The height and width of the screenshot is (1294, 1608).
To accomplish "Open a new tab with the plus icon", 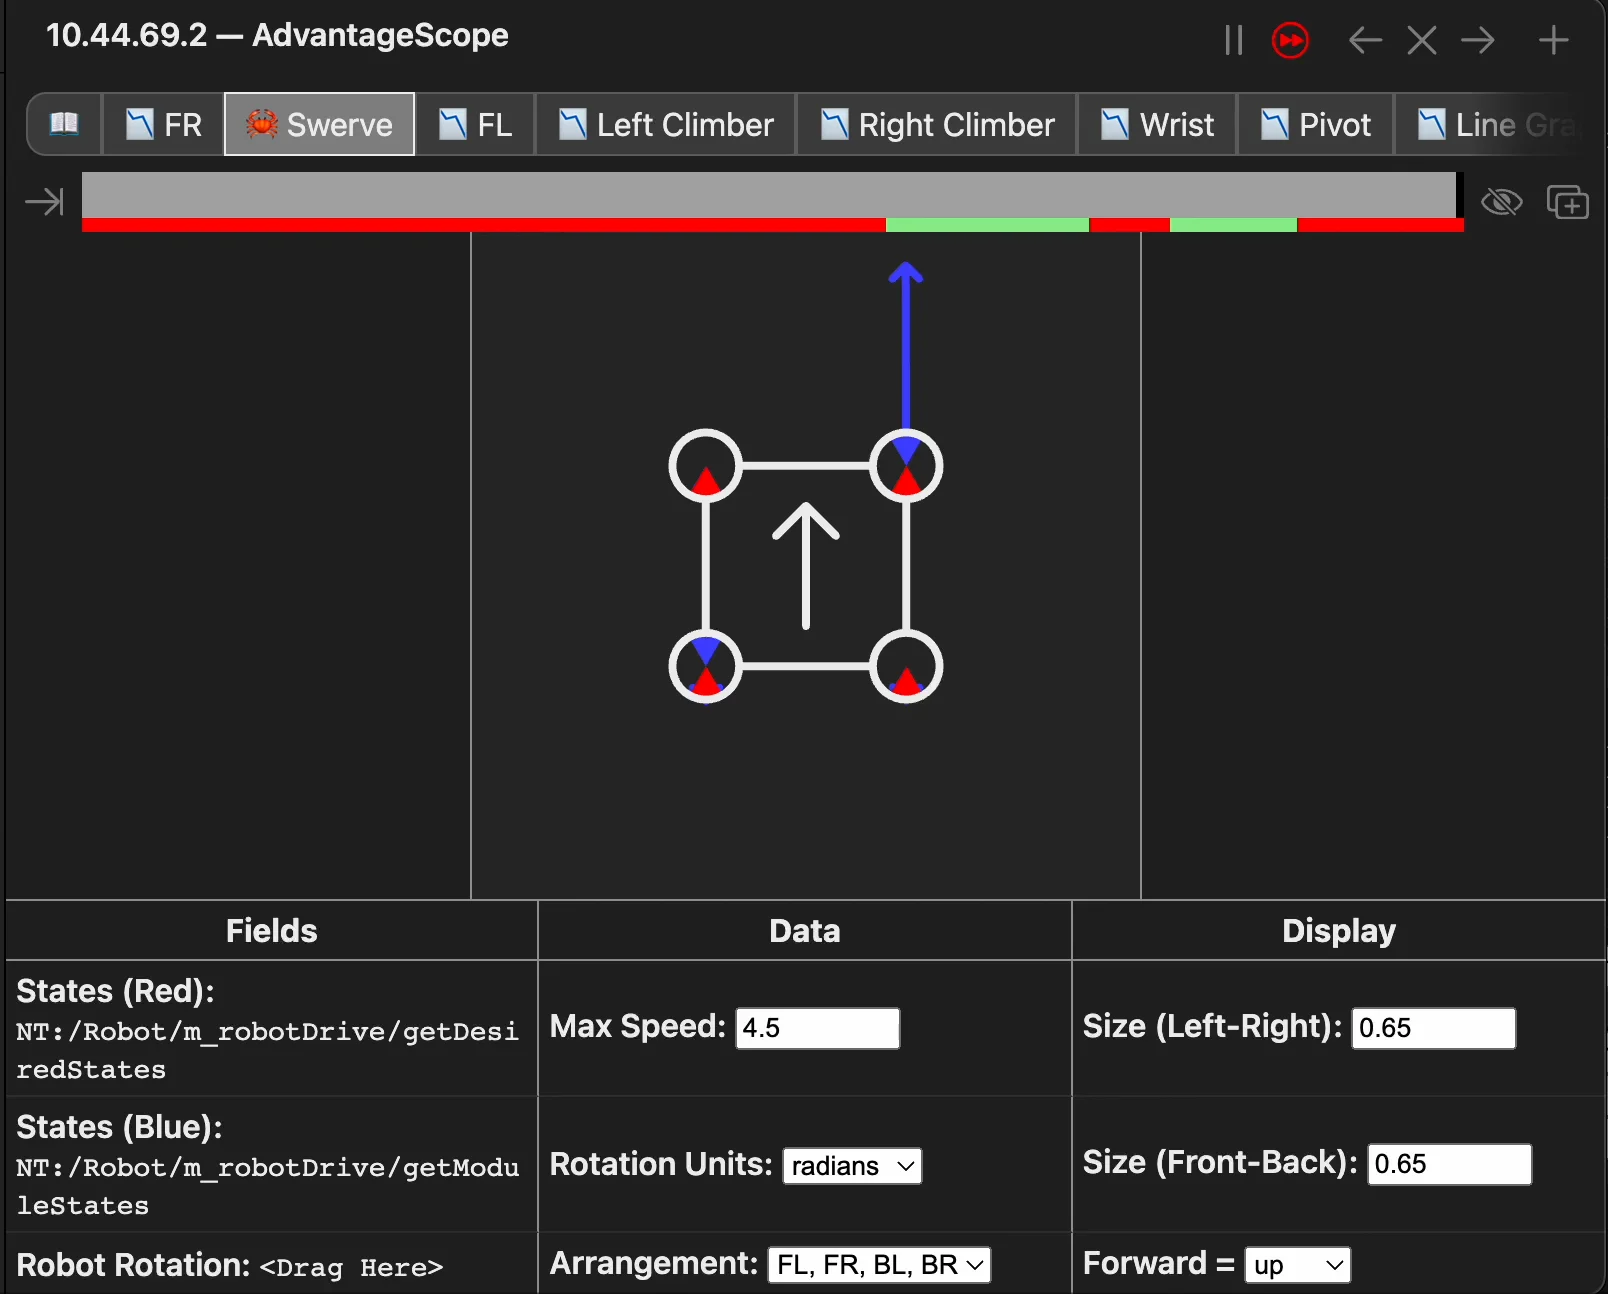I will [1553, 40].
